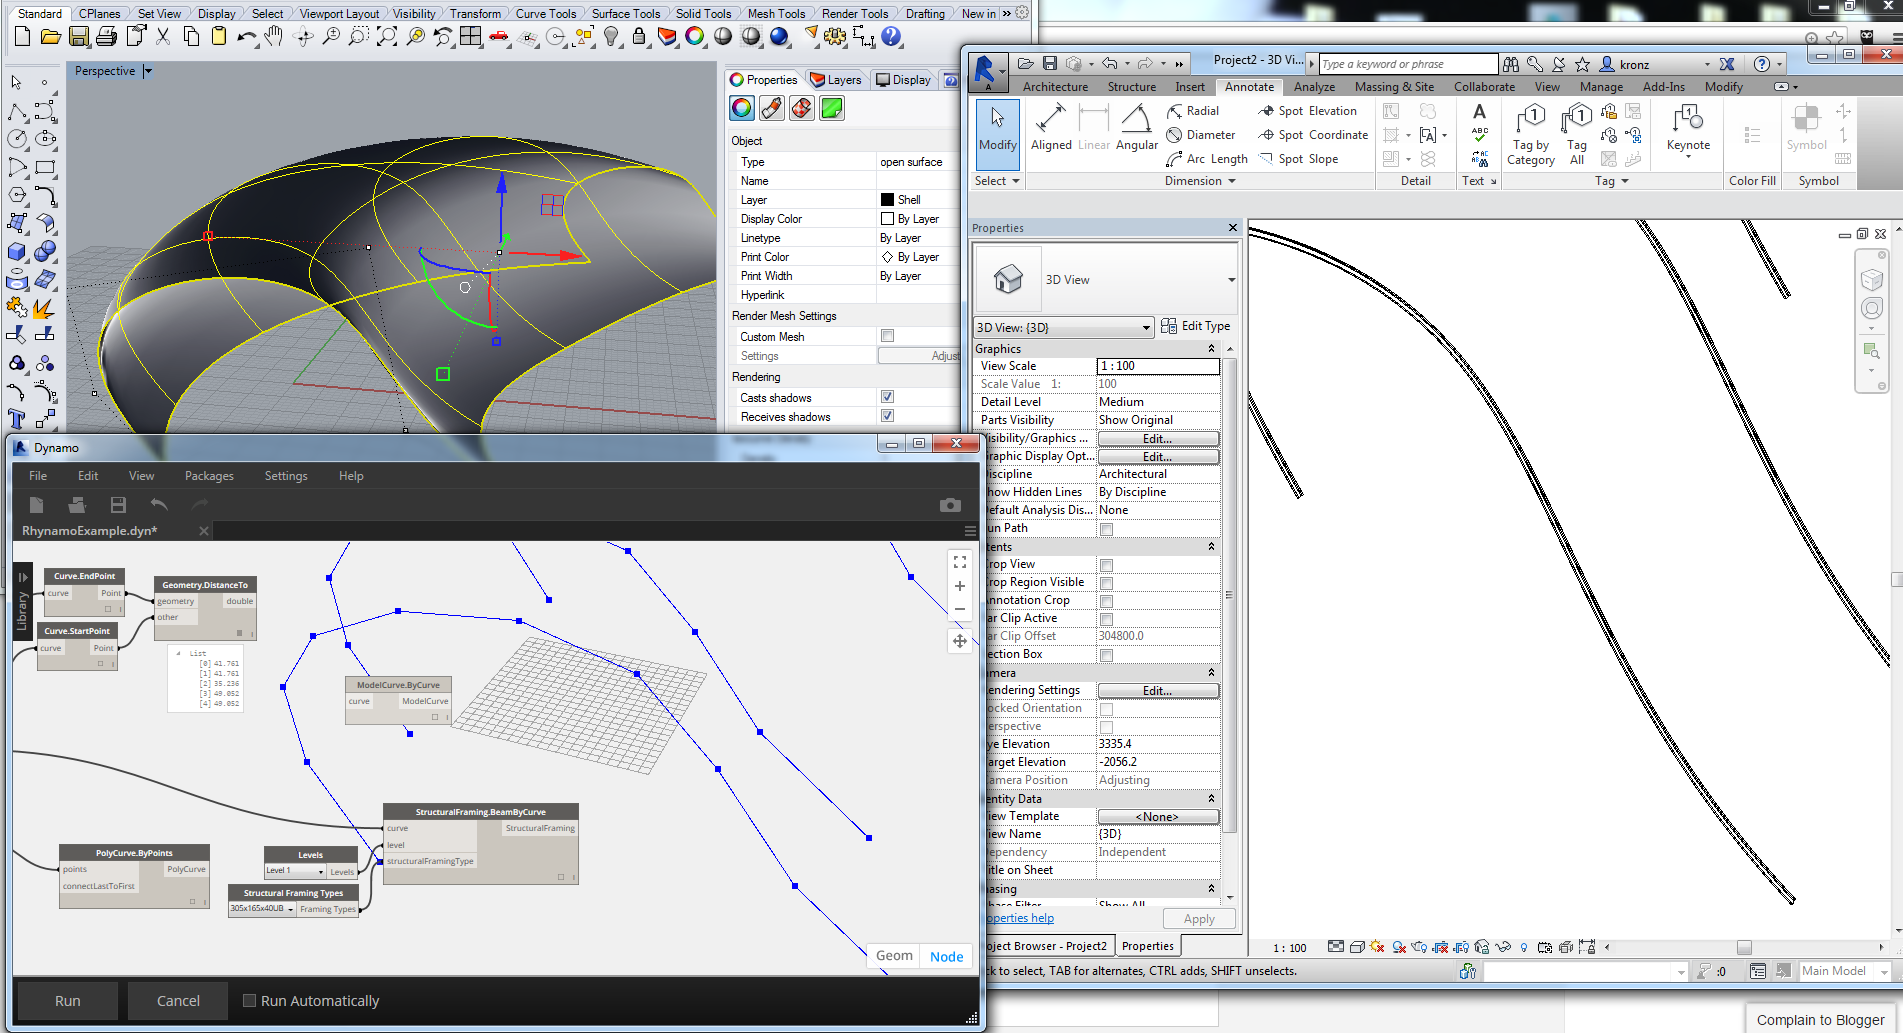Viewport: 1903px width, 1033px height.
Task: Click the Rhino Save file icon
Action: pos(78,37)
